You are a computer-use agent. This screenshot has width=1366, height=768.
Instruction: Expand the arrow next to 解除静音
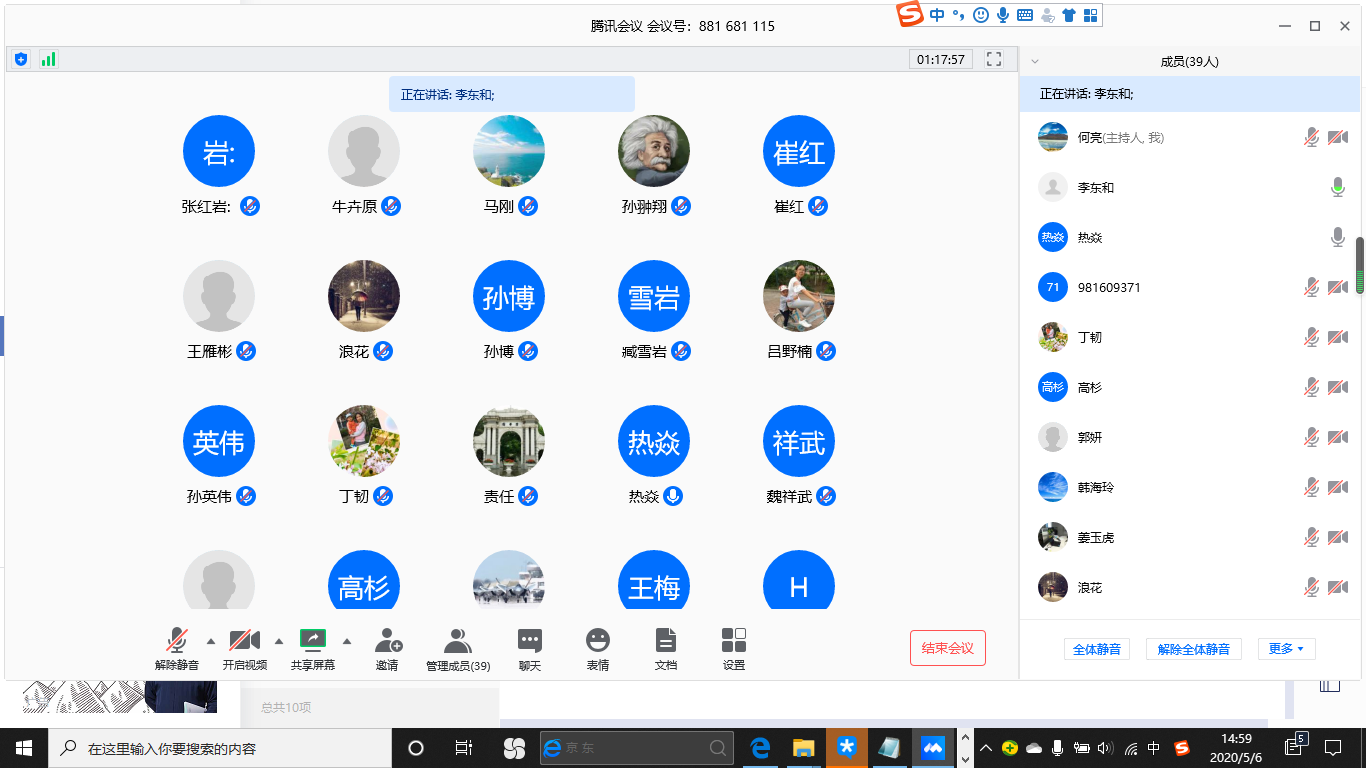210,641
